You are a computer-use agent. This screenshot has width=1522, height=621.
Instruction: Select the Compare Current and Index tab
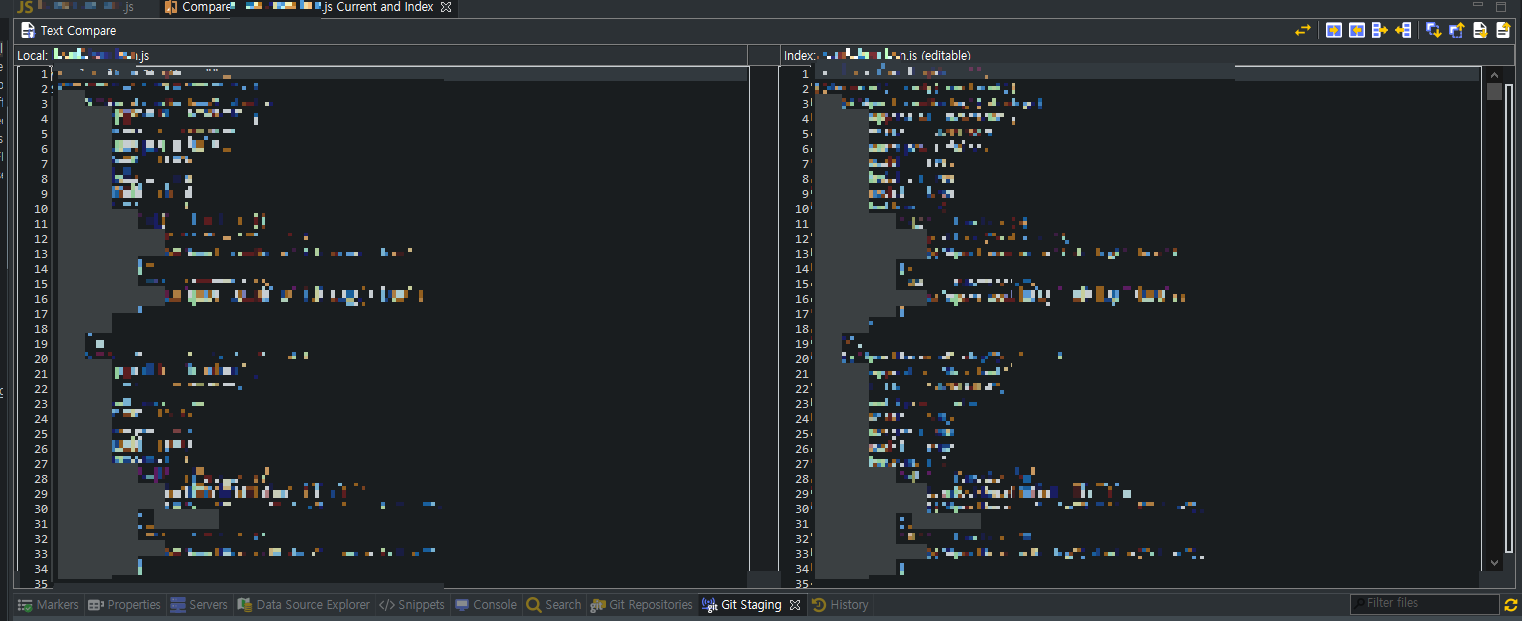click(x=308, y=7)
